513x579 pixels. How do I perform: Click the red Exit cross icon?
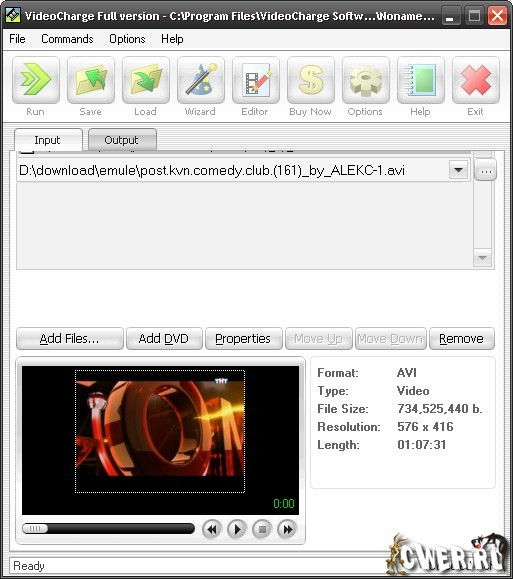point(476,80)
